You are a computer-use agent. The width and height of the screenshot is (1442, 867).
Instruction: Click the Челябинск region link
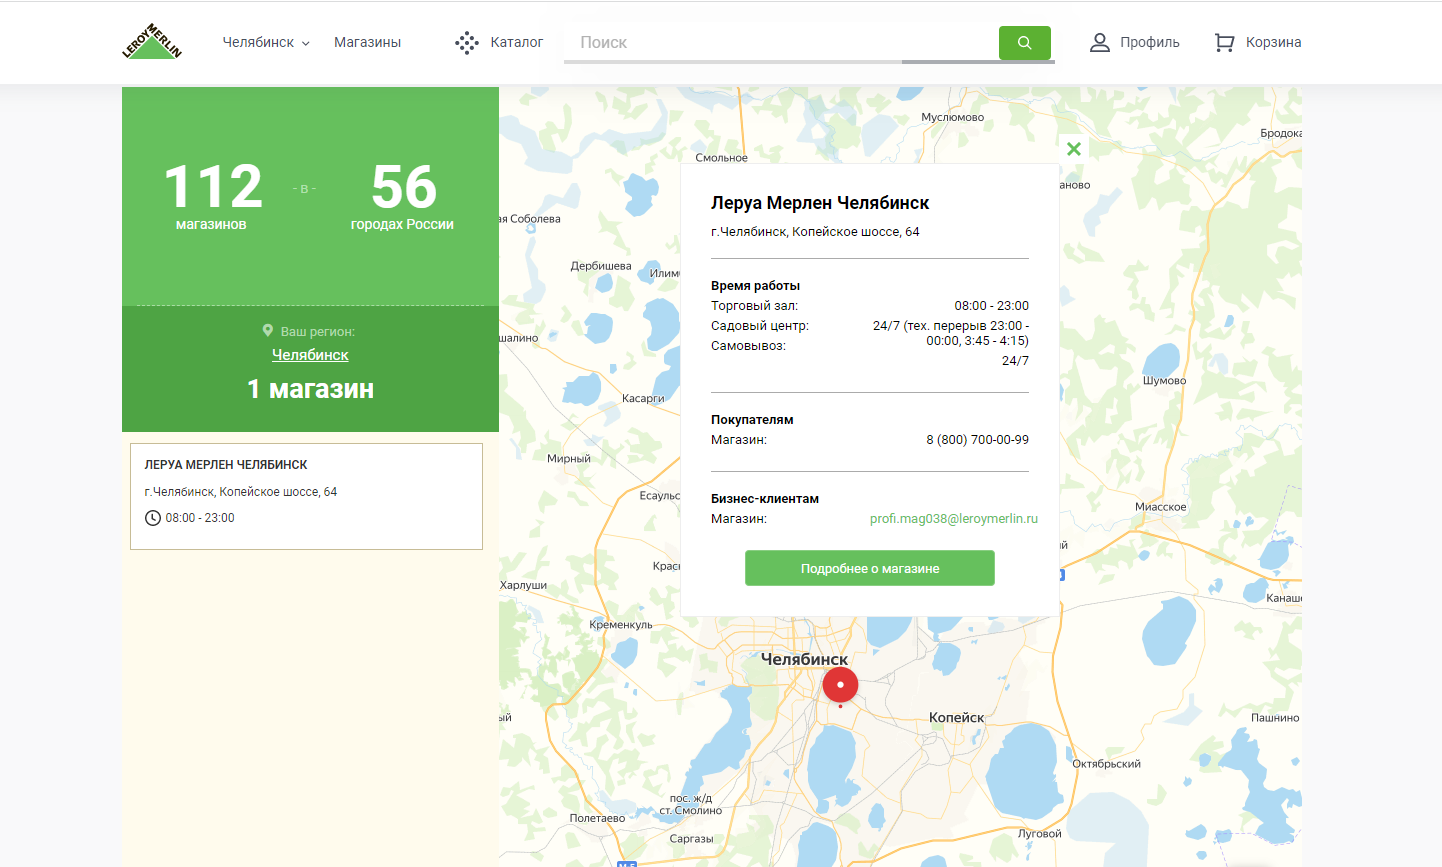tap(310, 355)
